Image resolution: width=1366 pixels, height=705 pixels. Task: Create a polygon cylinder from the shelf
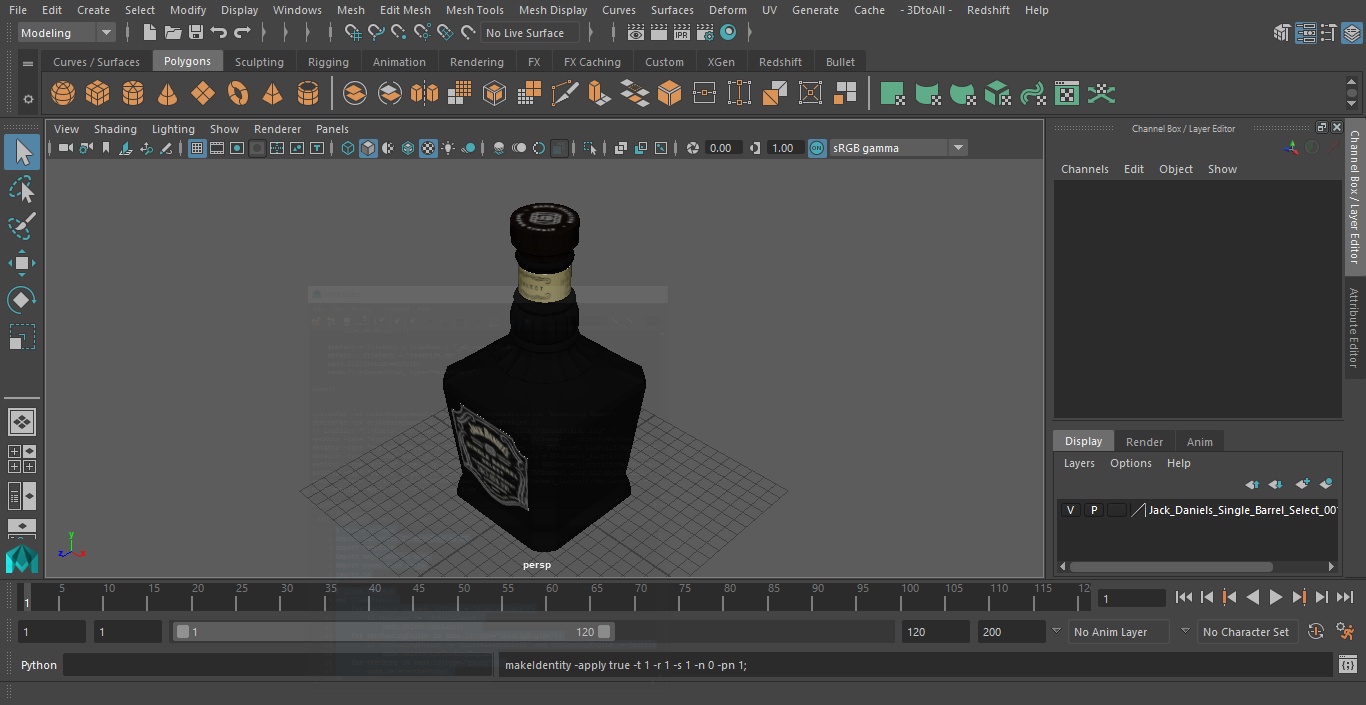click(x=133, y=94)
